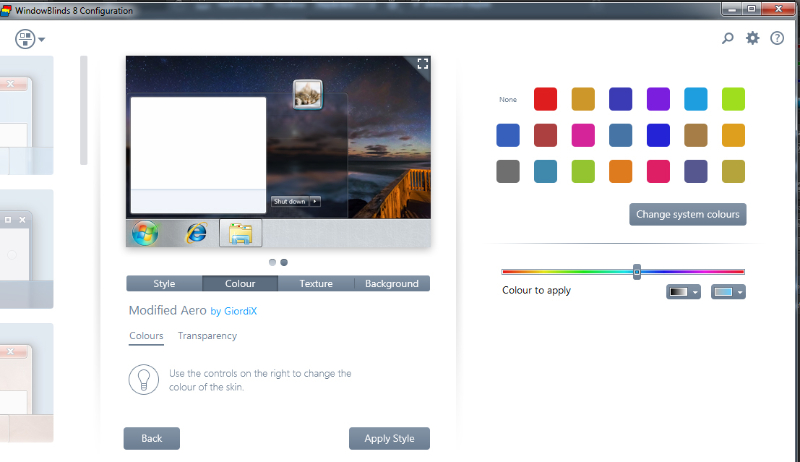Select the None colour option

click(x=508, y=99)
